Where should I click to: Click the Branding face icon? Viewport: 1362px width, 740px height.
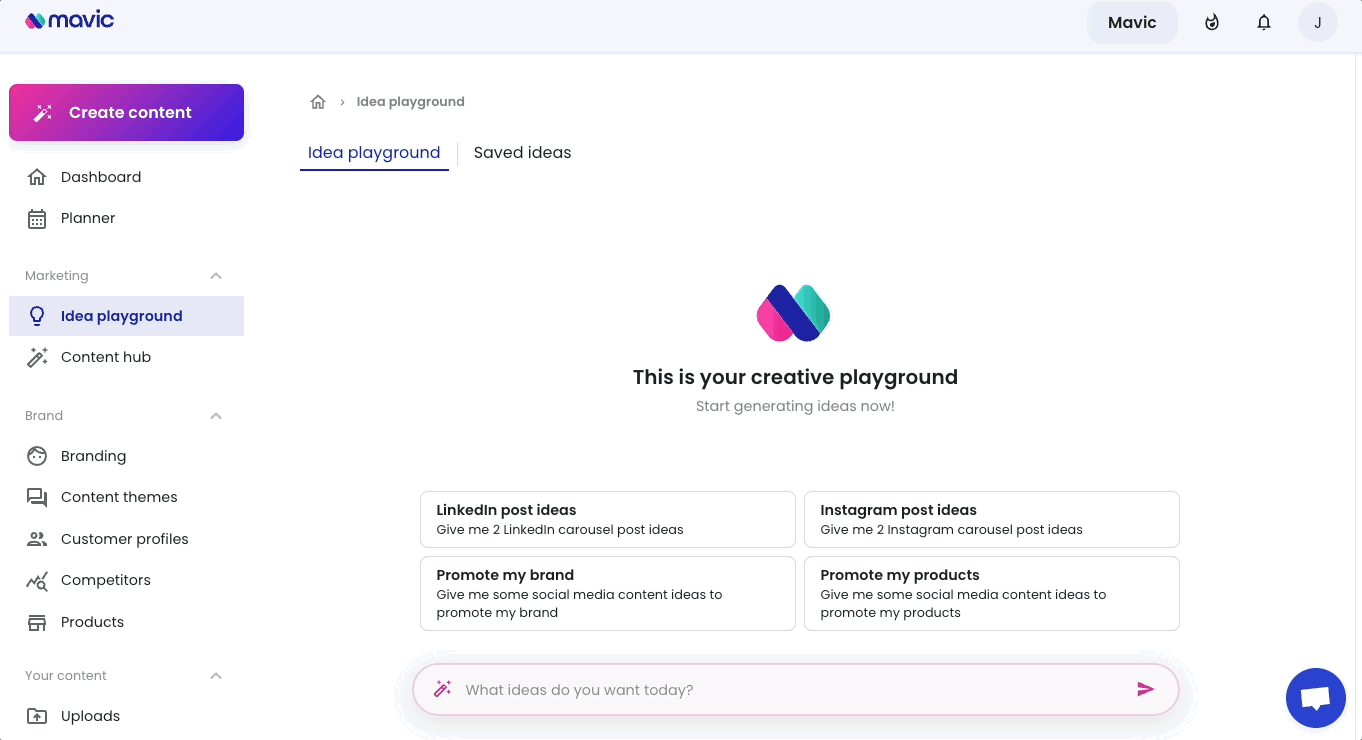click(x=37, y=456)
